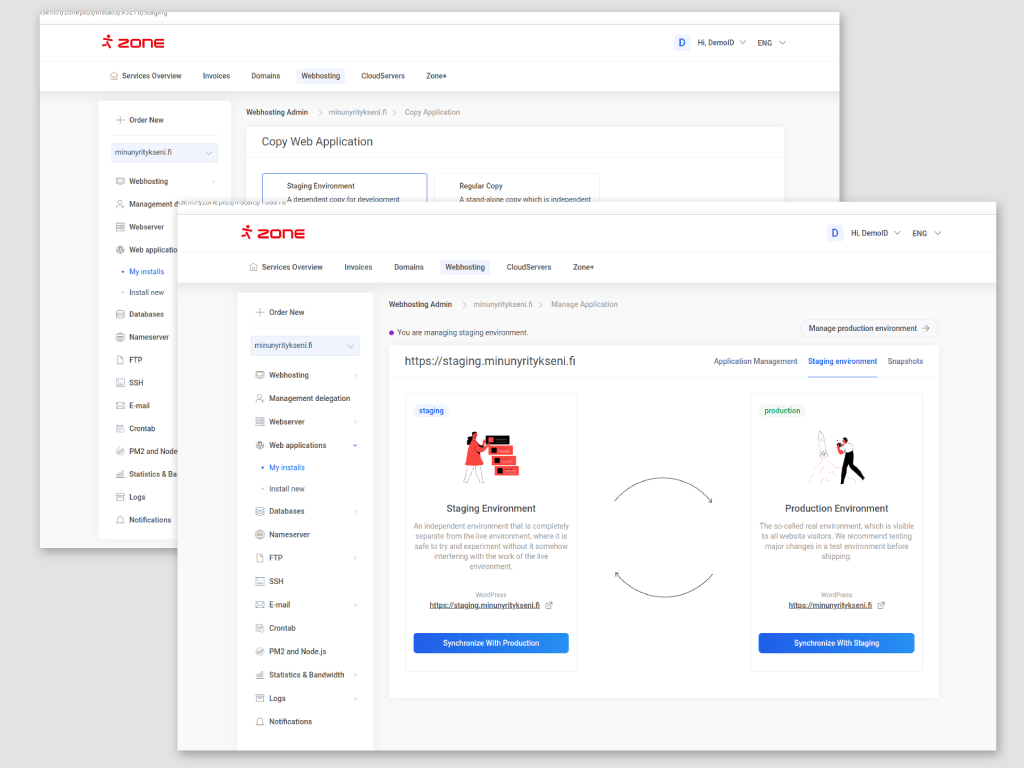The image size is (1024, 768).
Task: Open the ENG language dropdown in front window
Action: pyautogui.click(x=926, y=233)
